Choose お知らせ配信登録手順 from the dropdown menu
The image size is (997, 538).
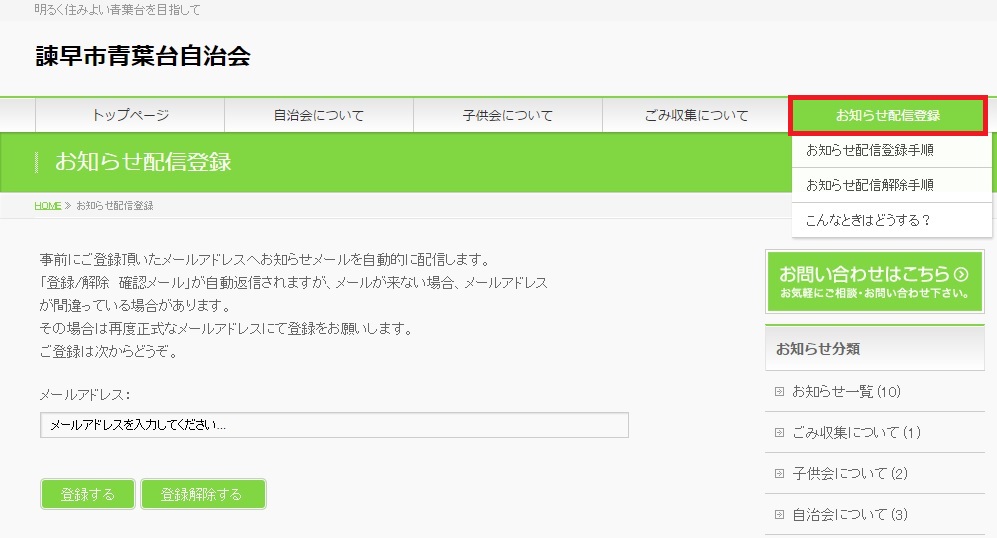click(x=869, y=150)
